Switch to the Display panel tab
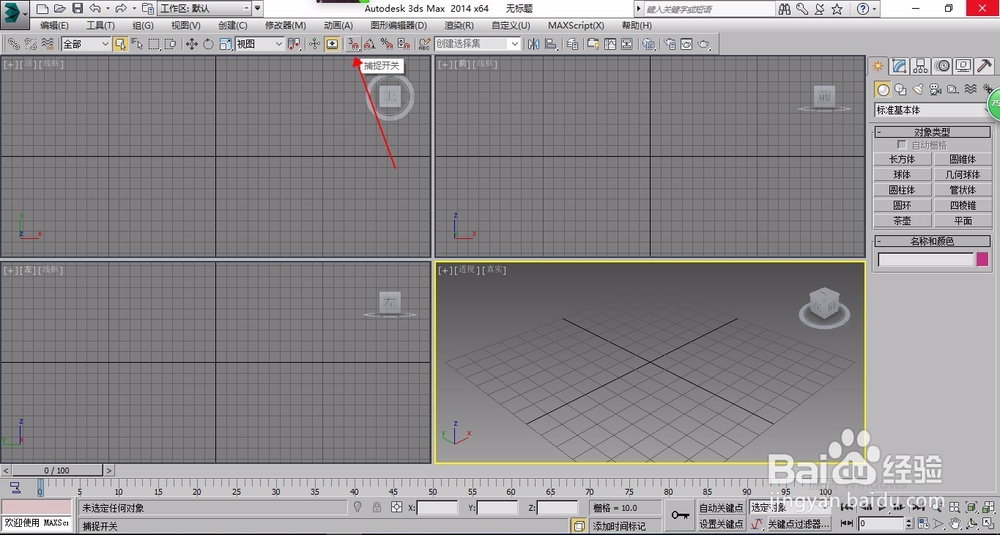The height and width of the screenshot is (535, 1000). pos(963,66)
